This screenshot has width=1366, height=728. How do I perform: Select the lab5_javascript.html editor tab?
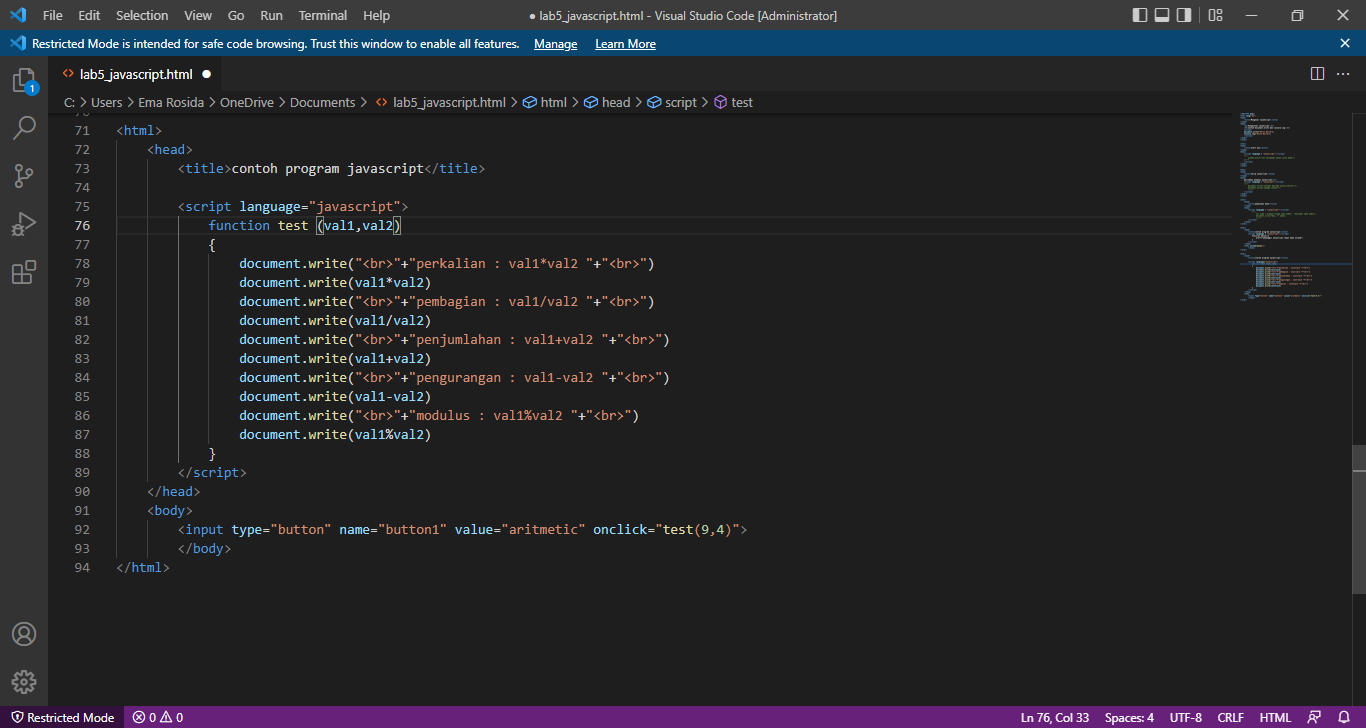[136, 74]
